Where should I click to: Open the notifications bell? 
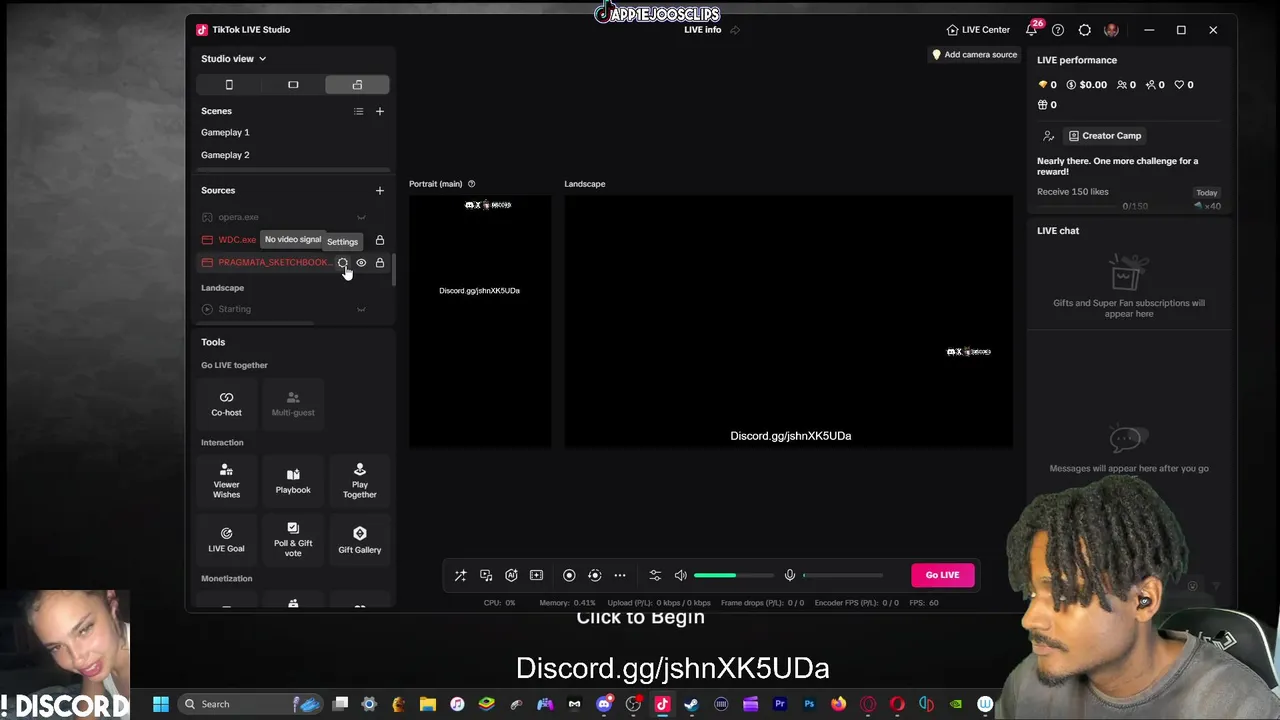point(1031,30)
